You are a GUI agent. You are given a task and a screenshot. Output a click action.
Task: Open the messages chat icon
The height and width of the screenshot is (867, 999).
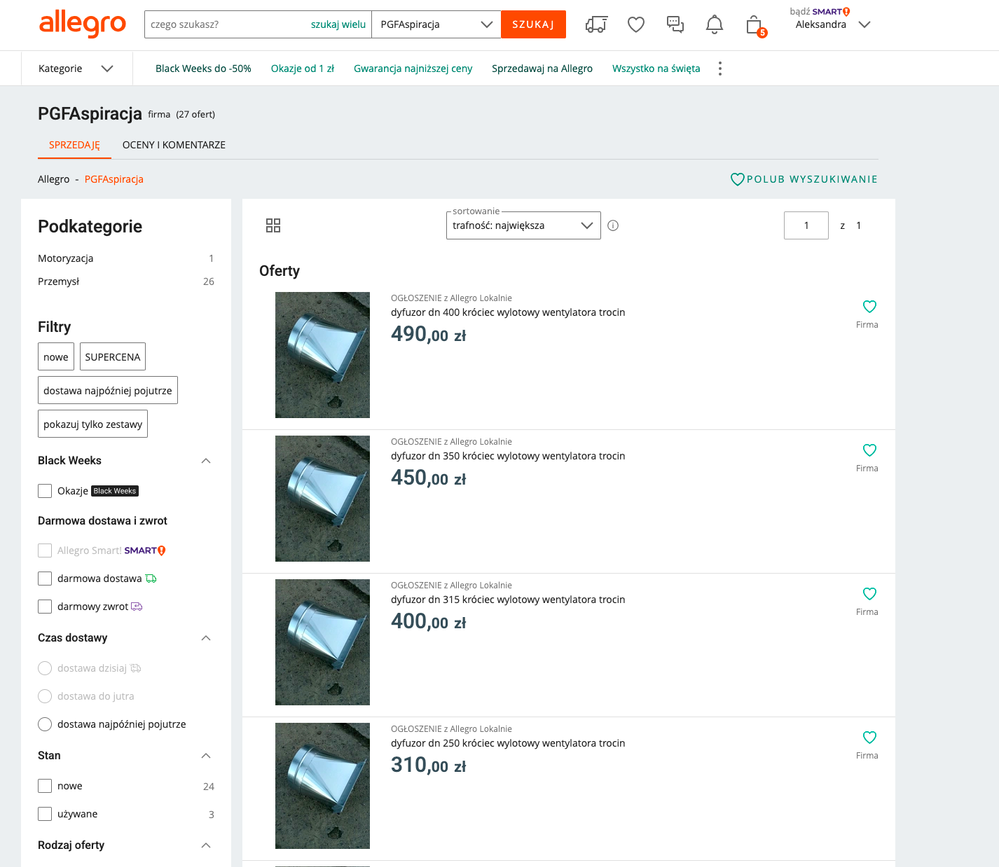(675, 25)
